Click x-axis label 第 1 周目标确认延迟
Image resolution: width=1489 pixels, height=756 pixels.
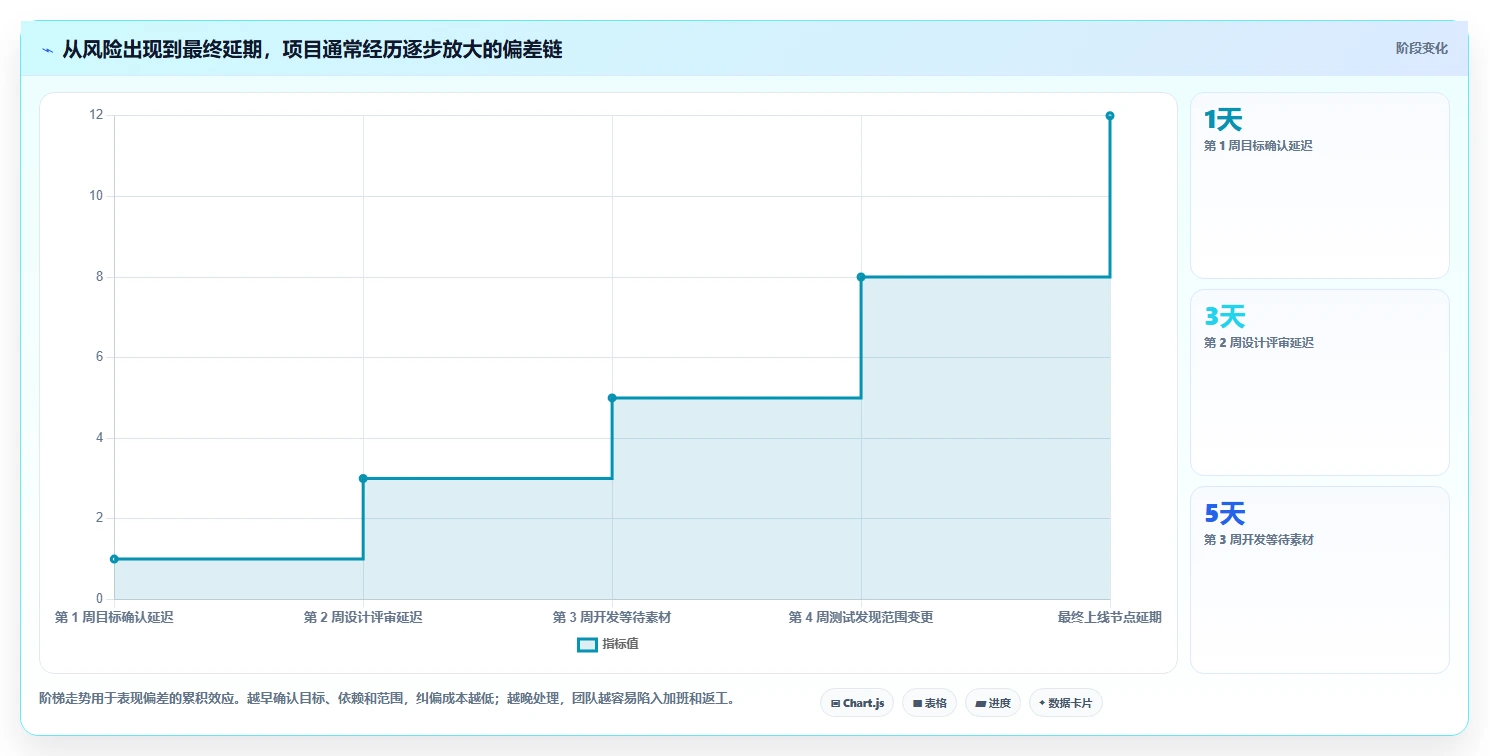point(114,617)
